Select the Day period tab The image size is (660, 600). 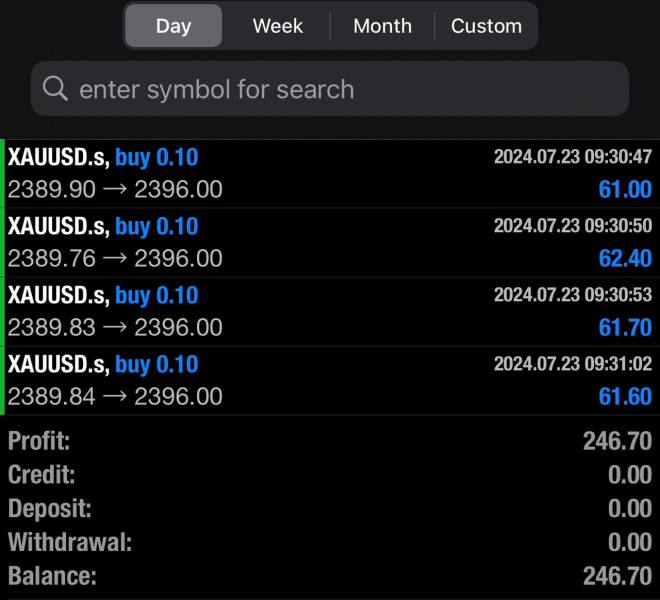click(x=174, y=26)
